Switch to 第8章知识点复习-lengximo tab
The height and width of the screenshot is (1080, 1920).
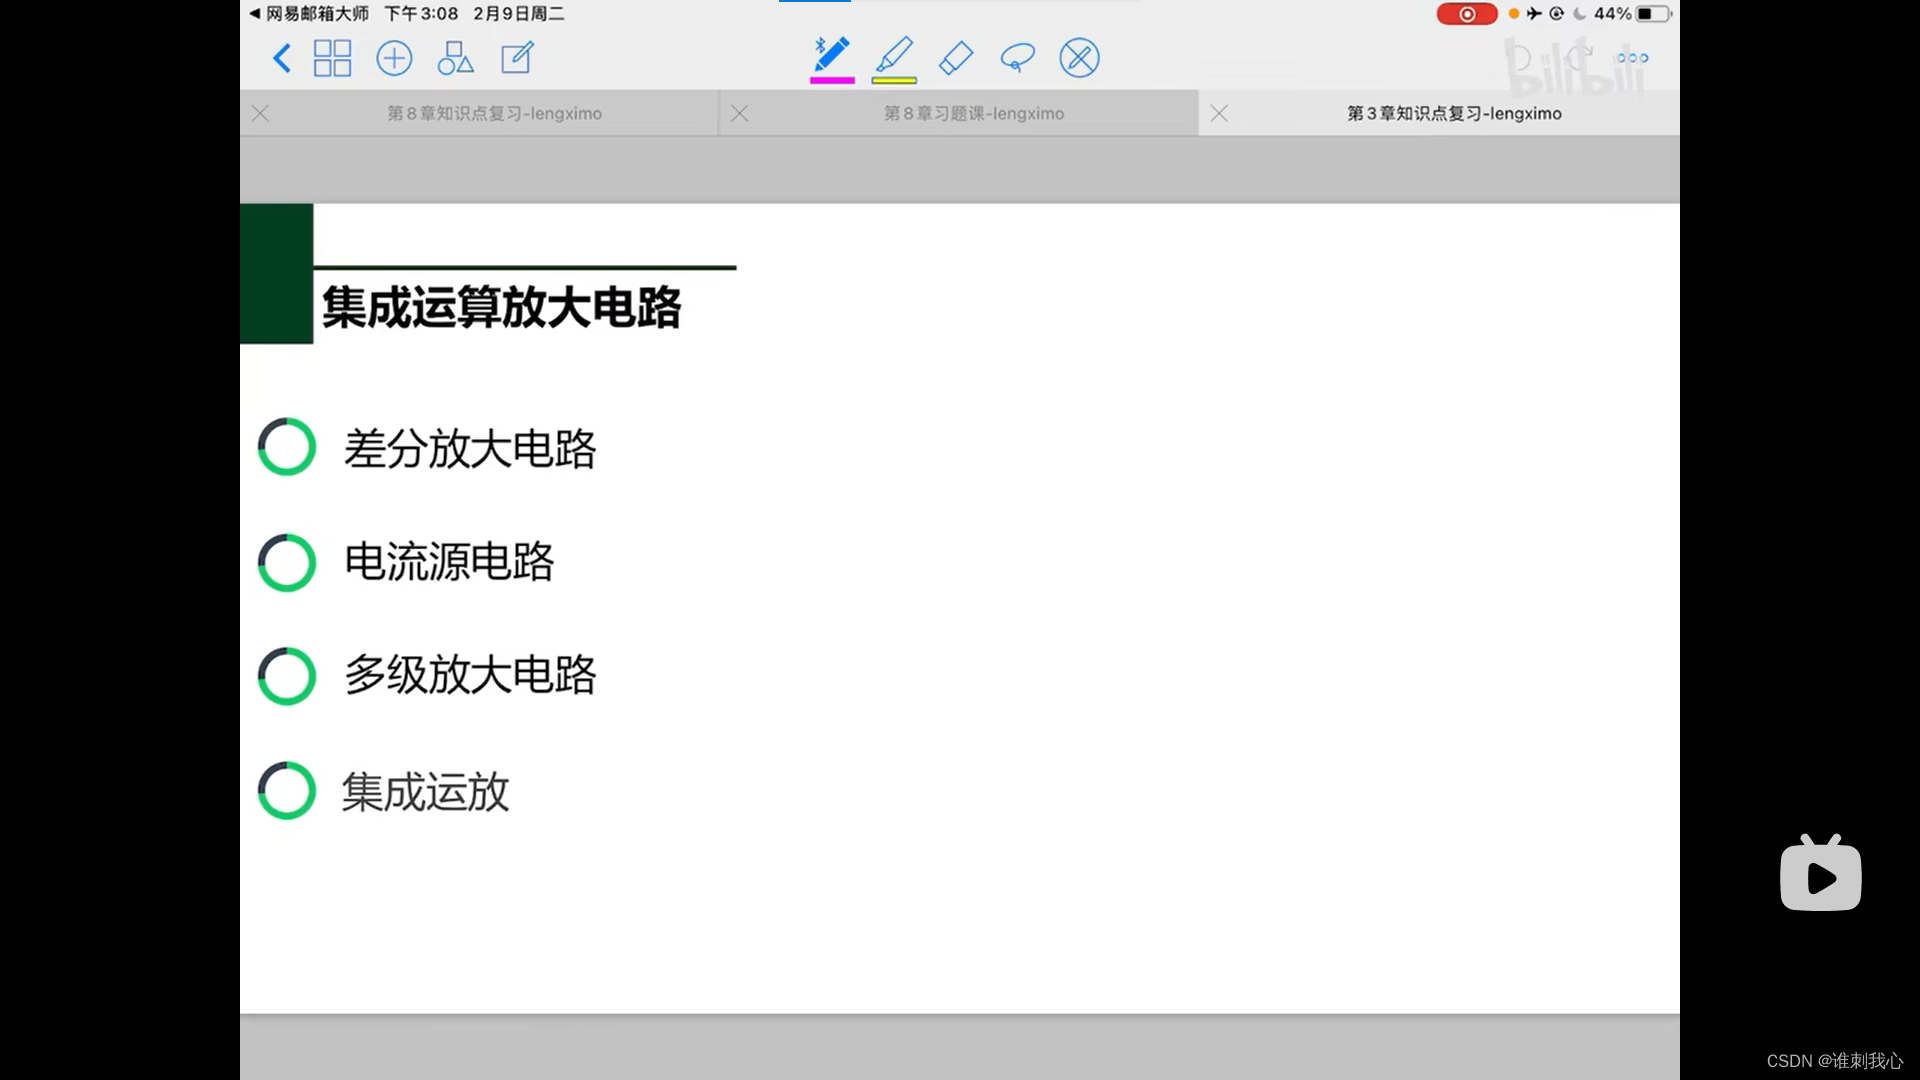pyautogui.click(x=494, y=114)
